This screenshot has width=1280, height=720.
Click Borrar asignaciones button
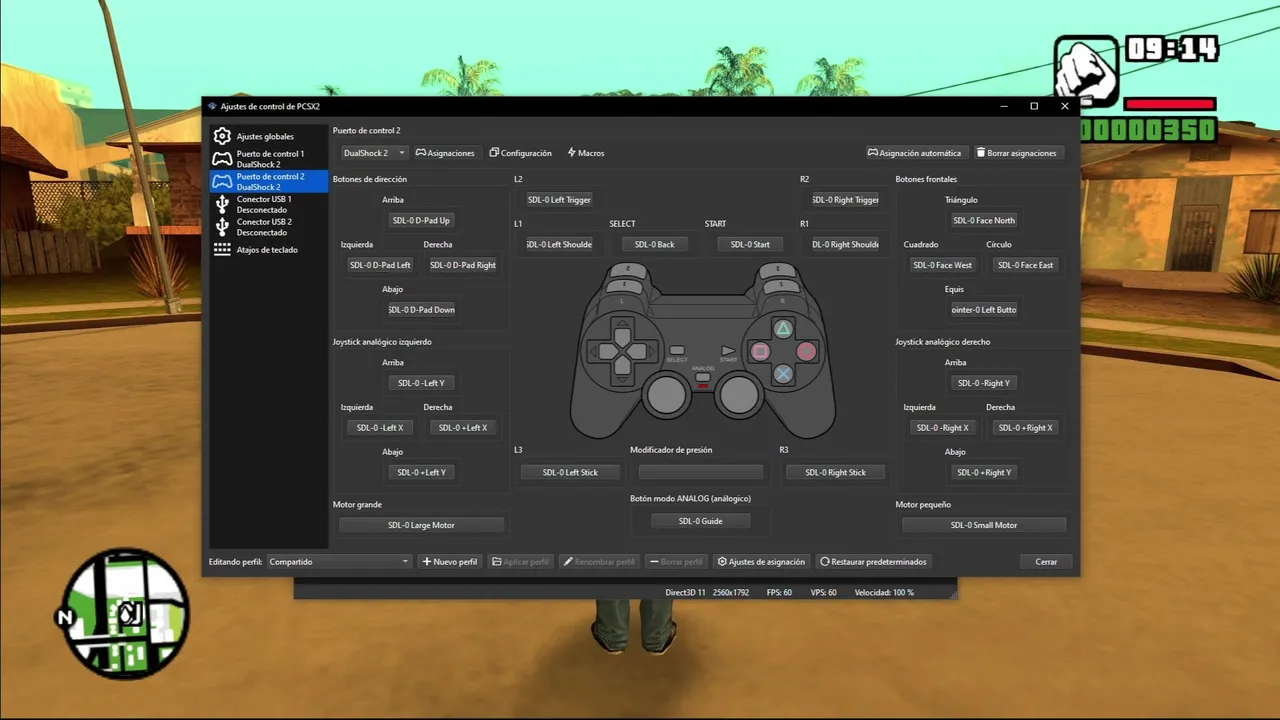(x=1016, y=153)
